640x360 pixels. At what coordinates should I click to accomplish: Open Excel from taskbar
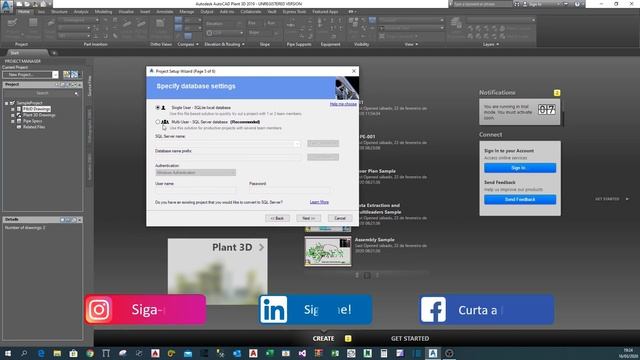click(x=269, y=353)
